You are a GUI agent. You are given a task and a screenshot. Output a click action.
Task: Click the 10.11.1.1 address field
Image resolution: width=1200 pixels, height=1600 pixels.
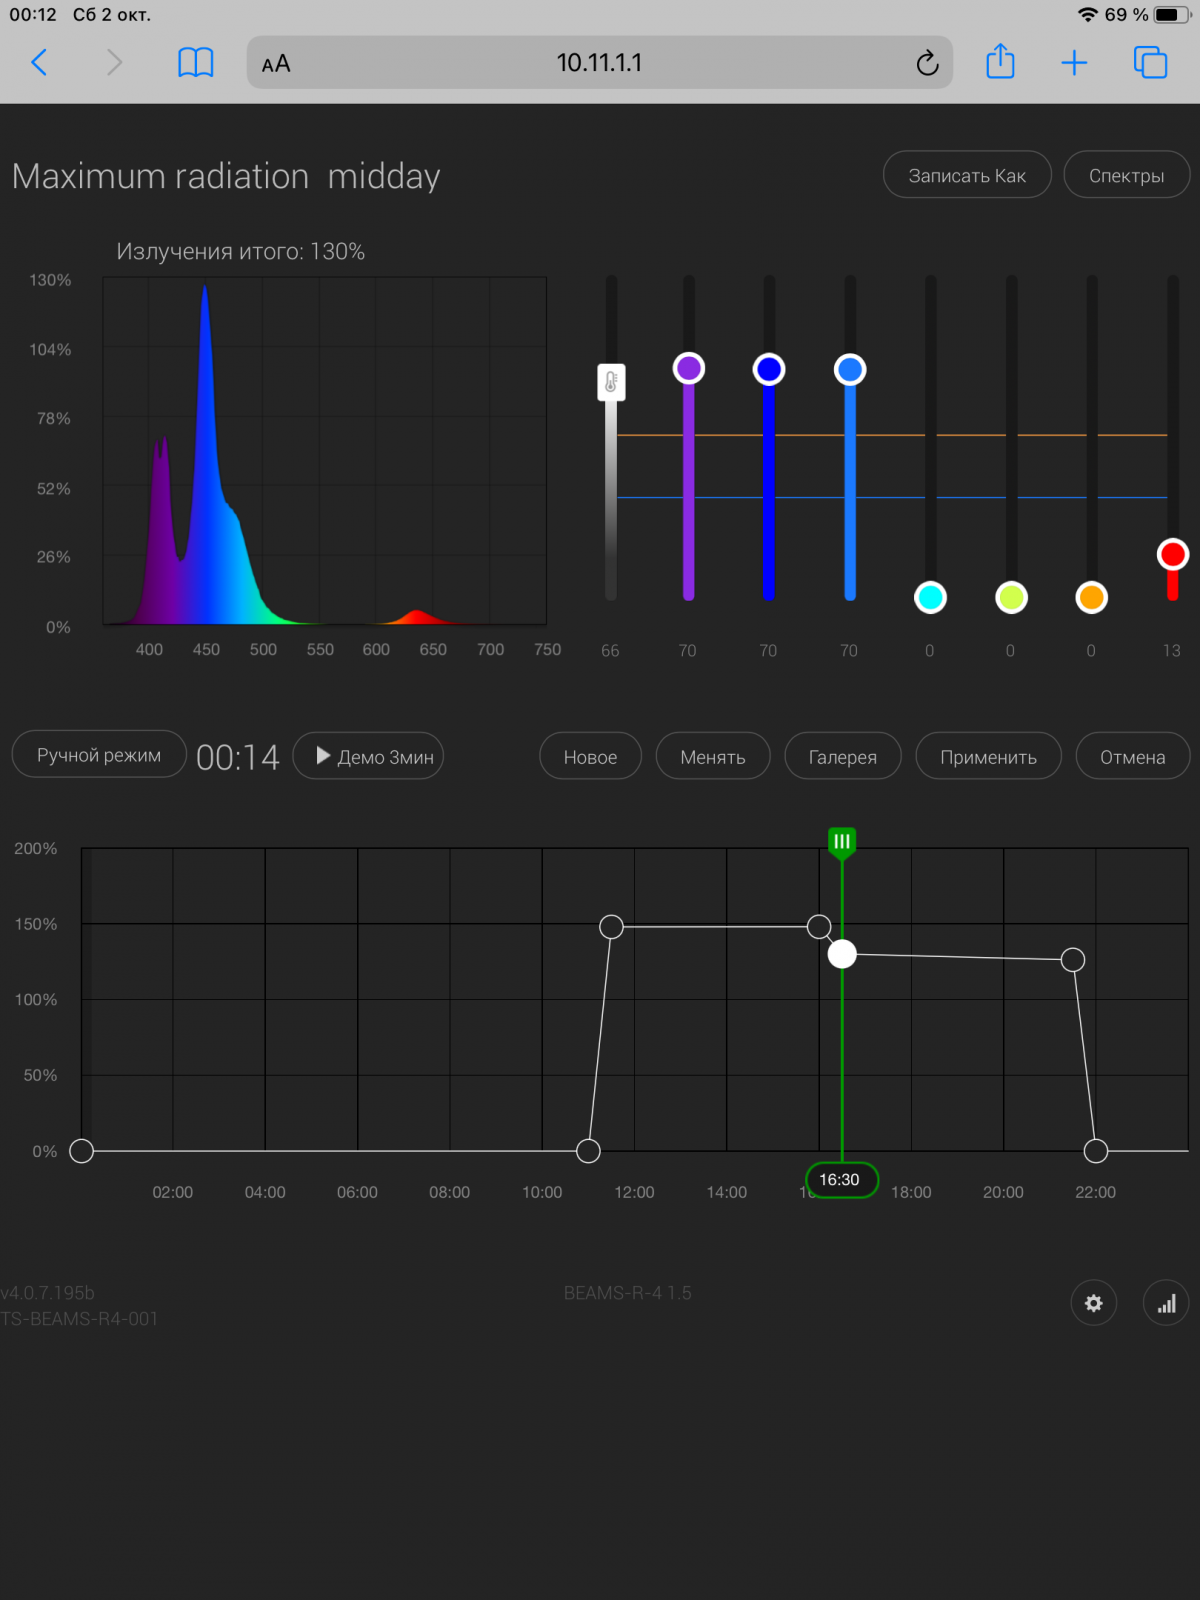click(x=599, y=63)
